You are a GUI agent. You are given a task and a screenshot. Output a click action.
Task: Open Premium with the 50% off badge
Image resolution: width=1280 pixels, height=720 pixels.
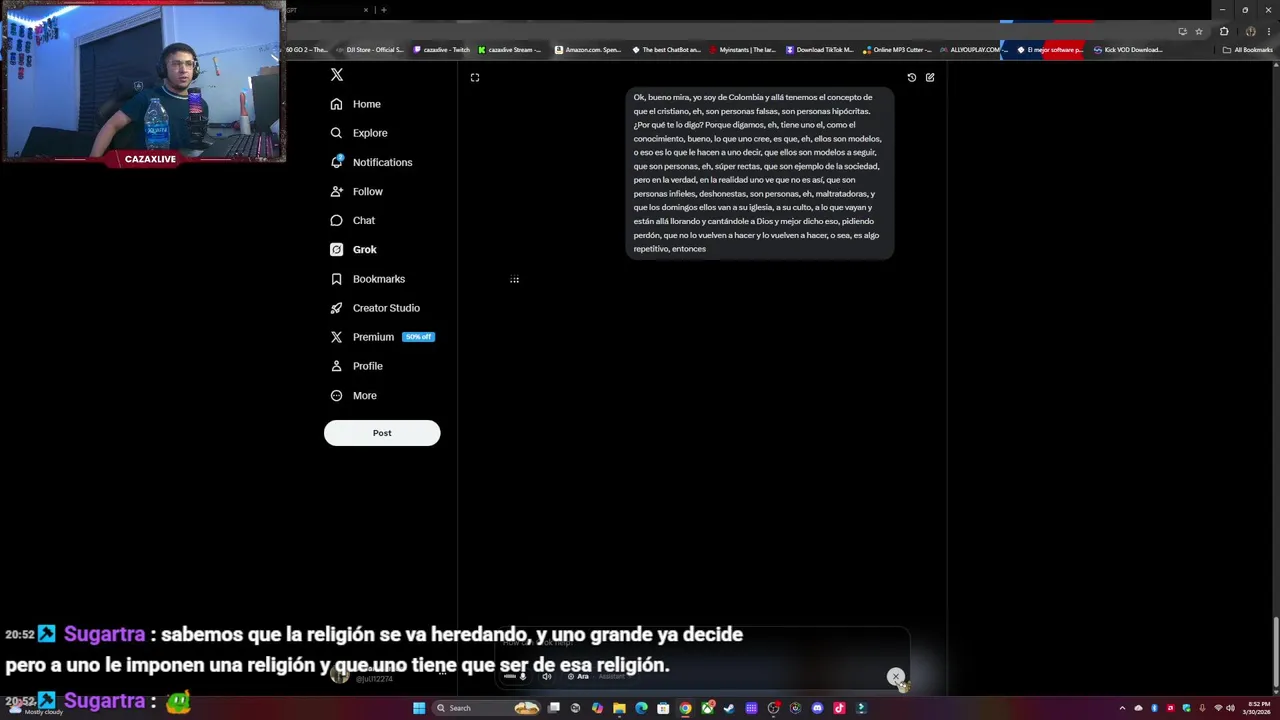coord(381,337)
